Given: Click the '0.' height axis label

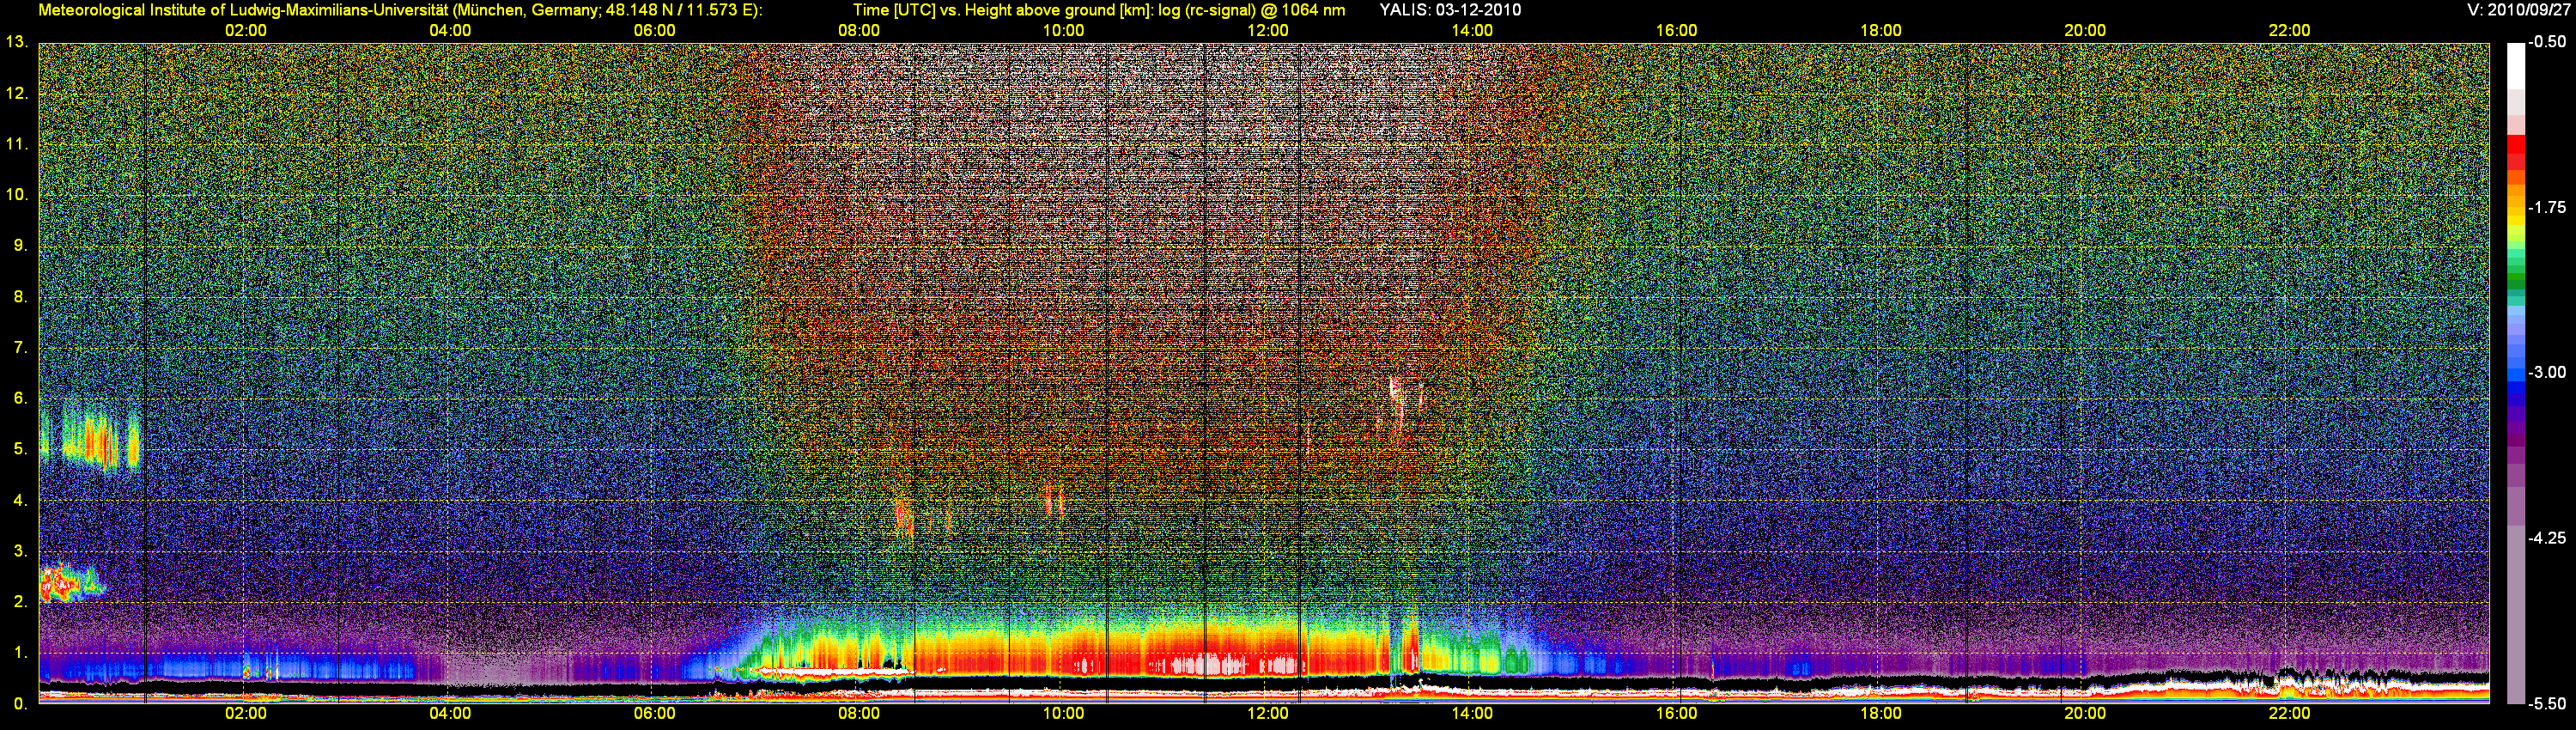Looking at the screenshot, I should click(x=21, y=704).
